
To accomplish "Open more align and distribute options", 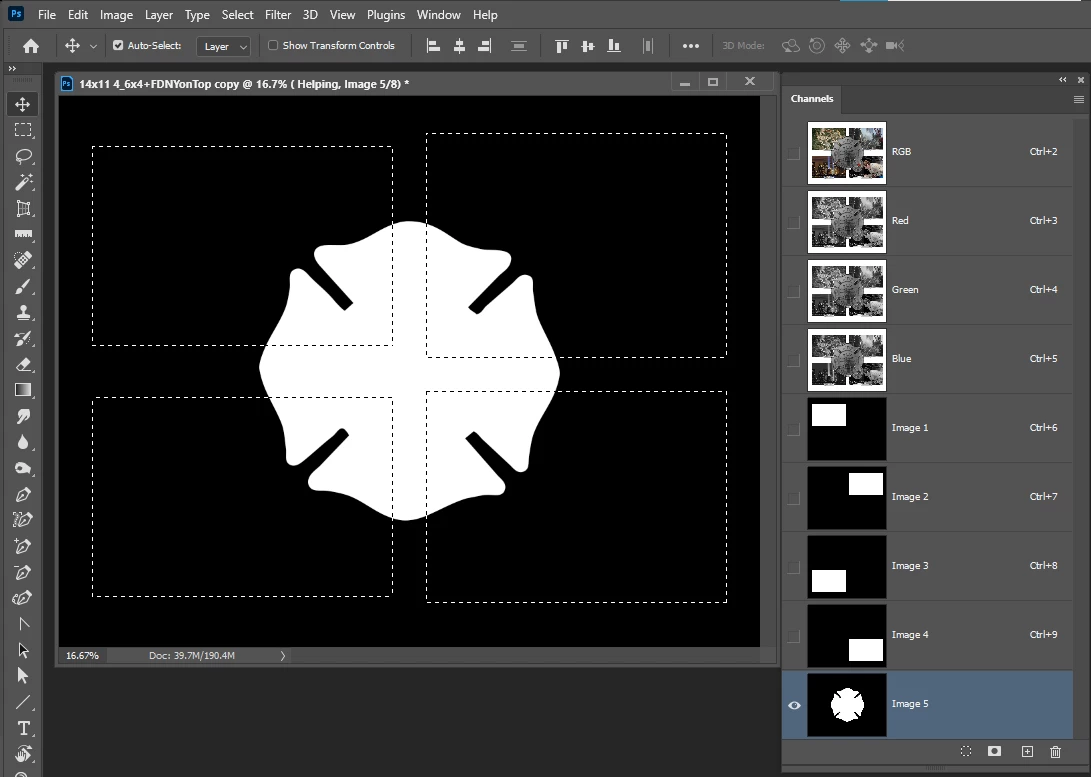I will pyautogui.click(x=690, y=46).
